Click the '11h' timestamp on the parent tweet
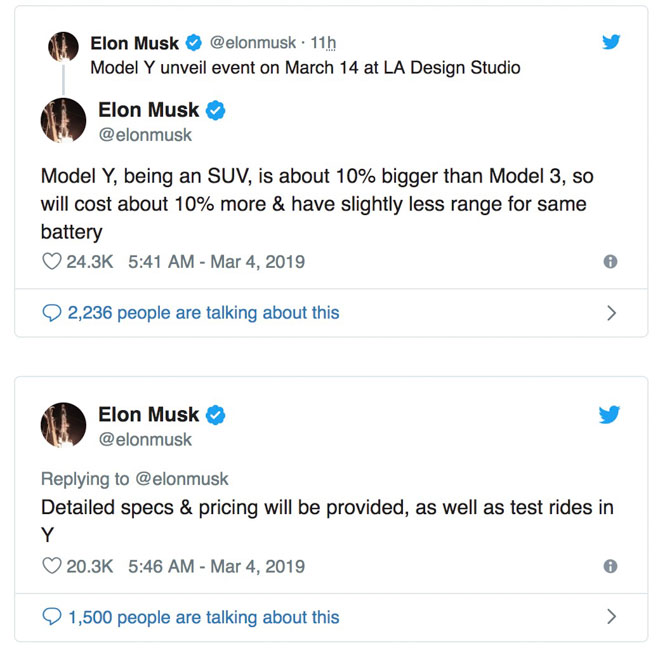The image size is (660, 650). point(324,43)
